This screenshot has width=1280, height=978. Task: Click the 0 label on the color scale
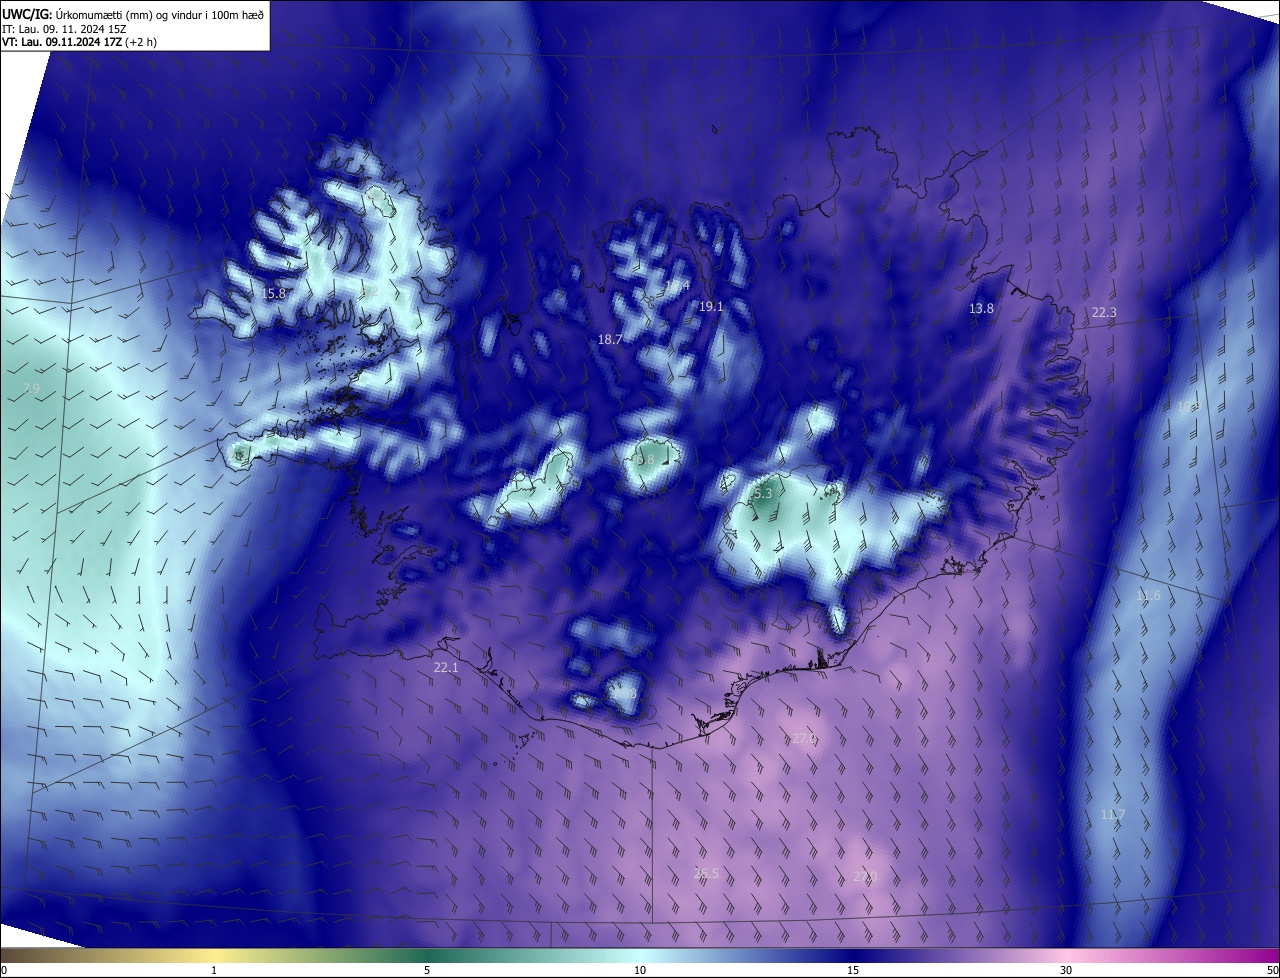(x=4, y=970)
